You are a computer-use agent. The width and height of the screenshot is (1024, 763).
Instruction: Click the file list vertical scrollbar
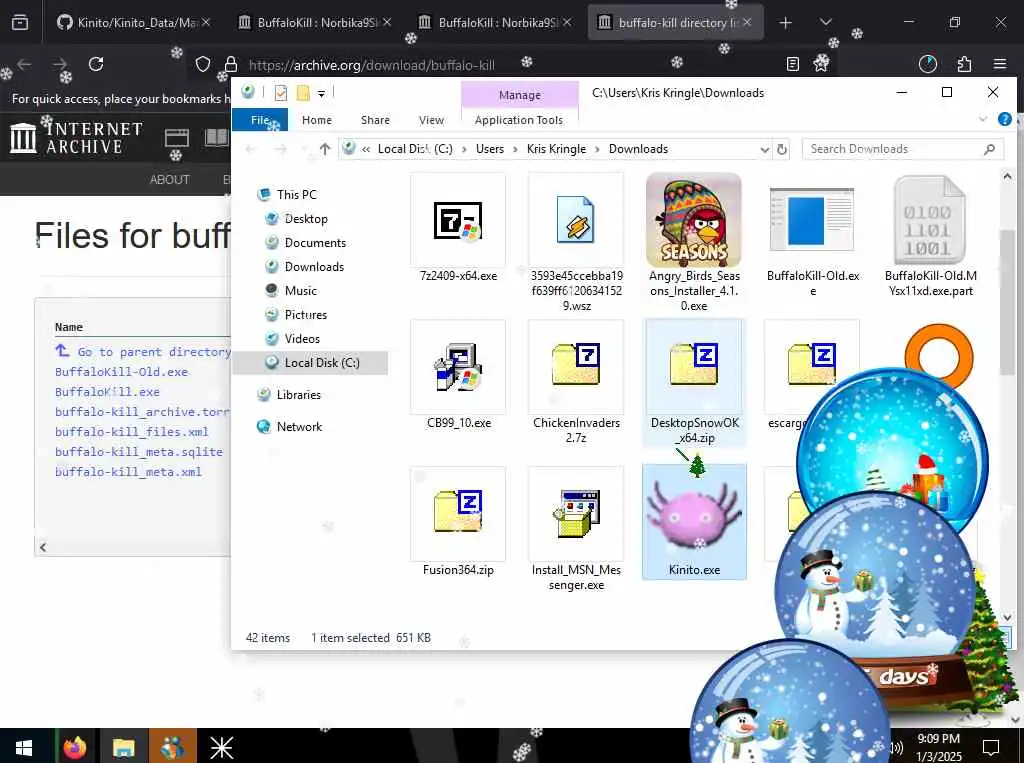point(1007,302)
